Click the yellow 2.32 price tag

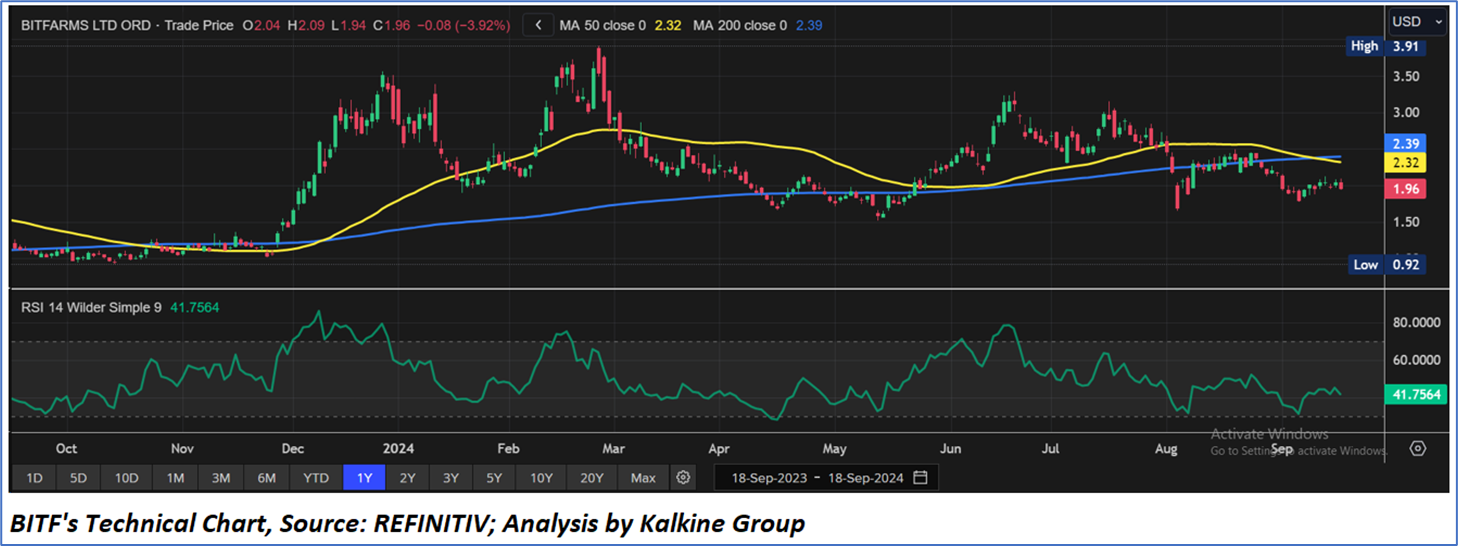(x=1407, y=163)
